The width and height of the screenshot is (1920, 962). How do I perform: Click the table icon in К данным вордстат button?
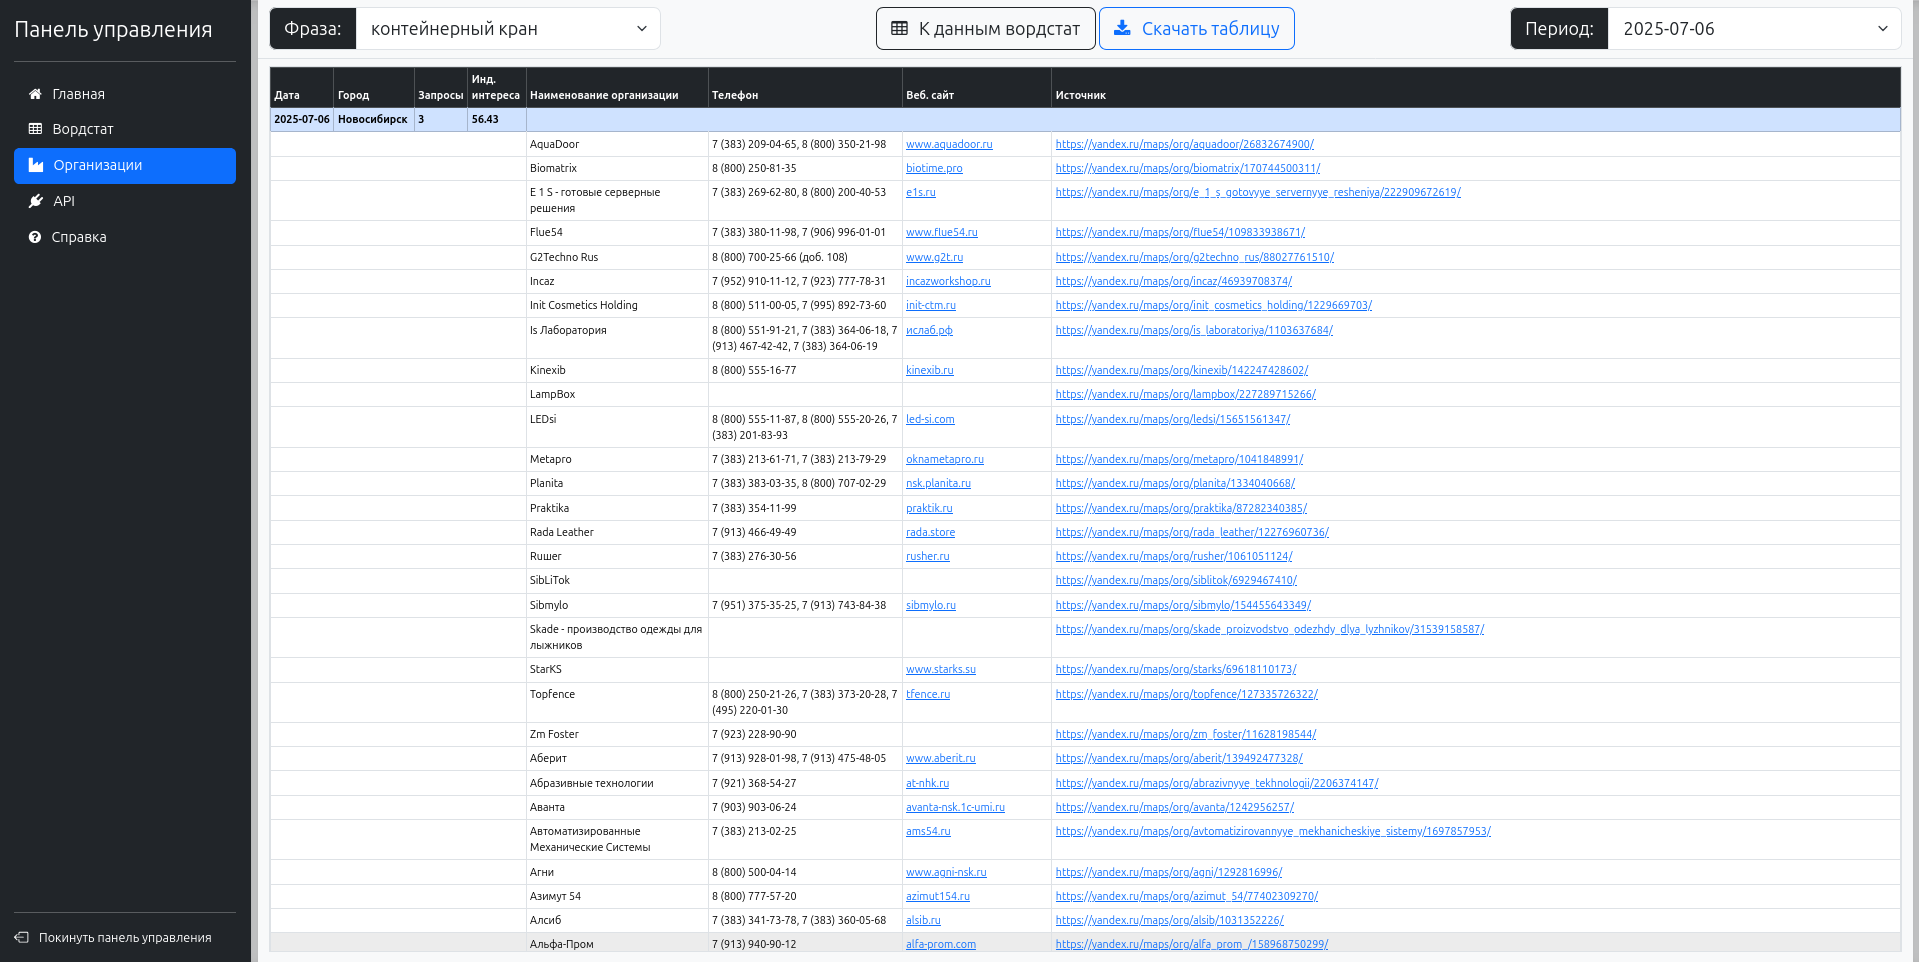tap(899, 28)
